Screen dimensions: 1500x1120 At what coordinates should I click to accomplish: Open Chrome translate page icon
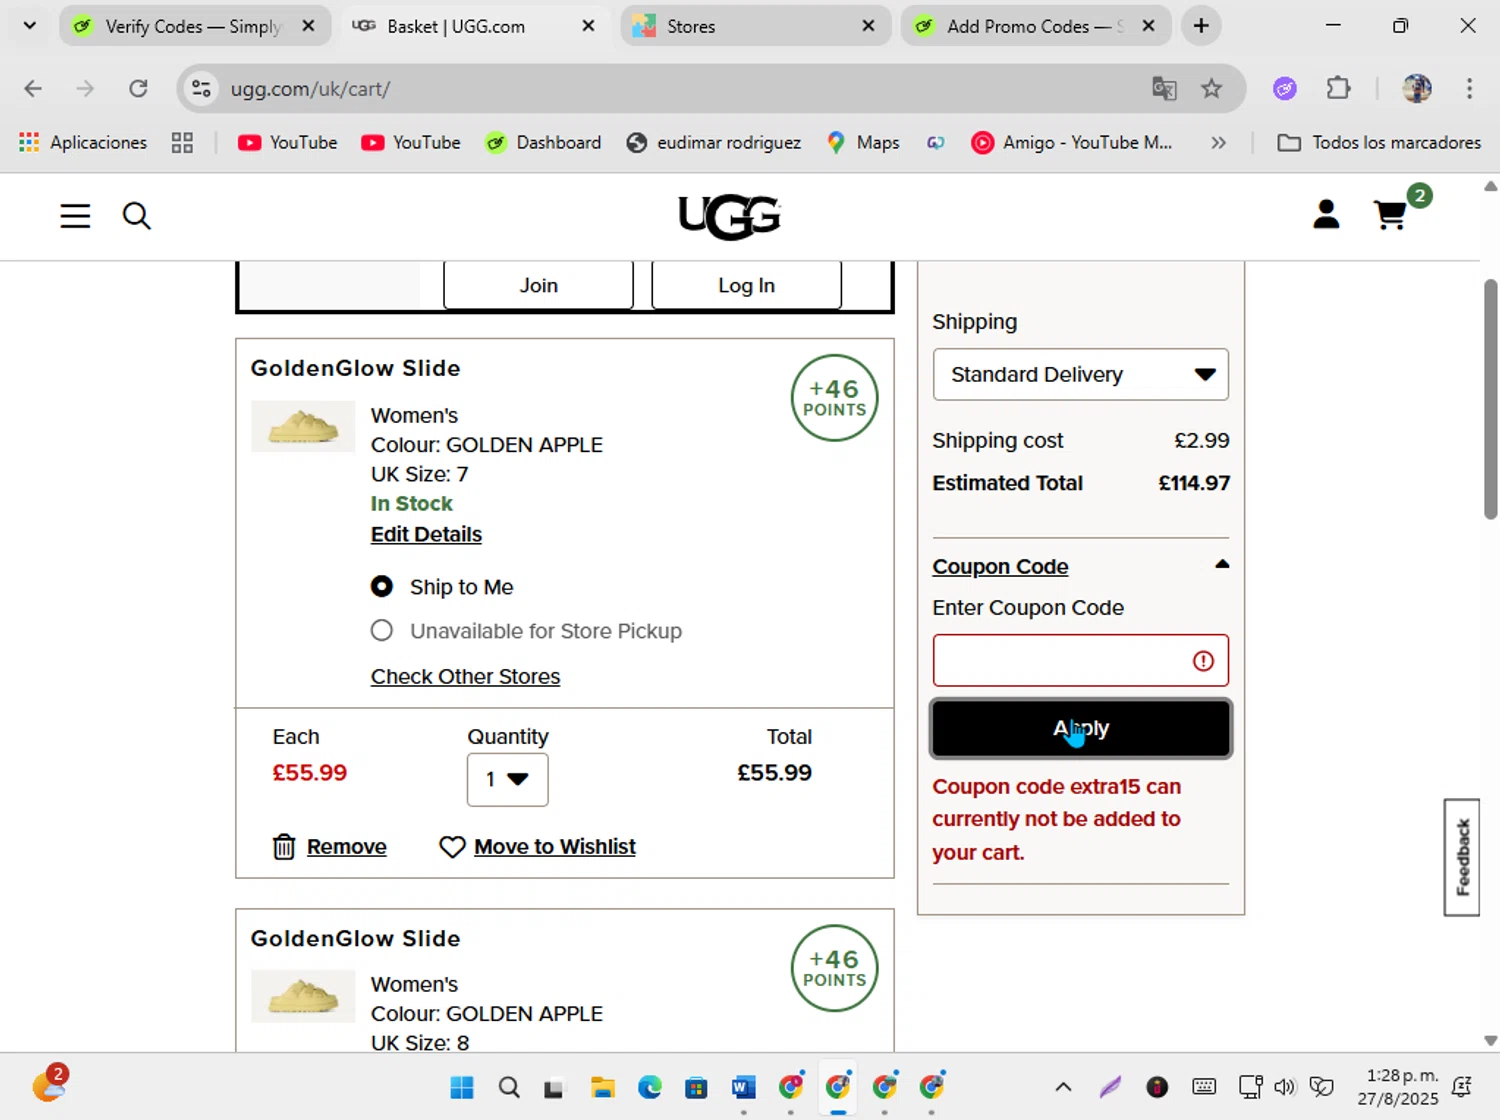[x=1164, y=89]
